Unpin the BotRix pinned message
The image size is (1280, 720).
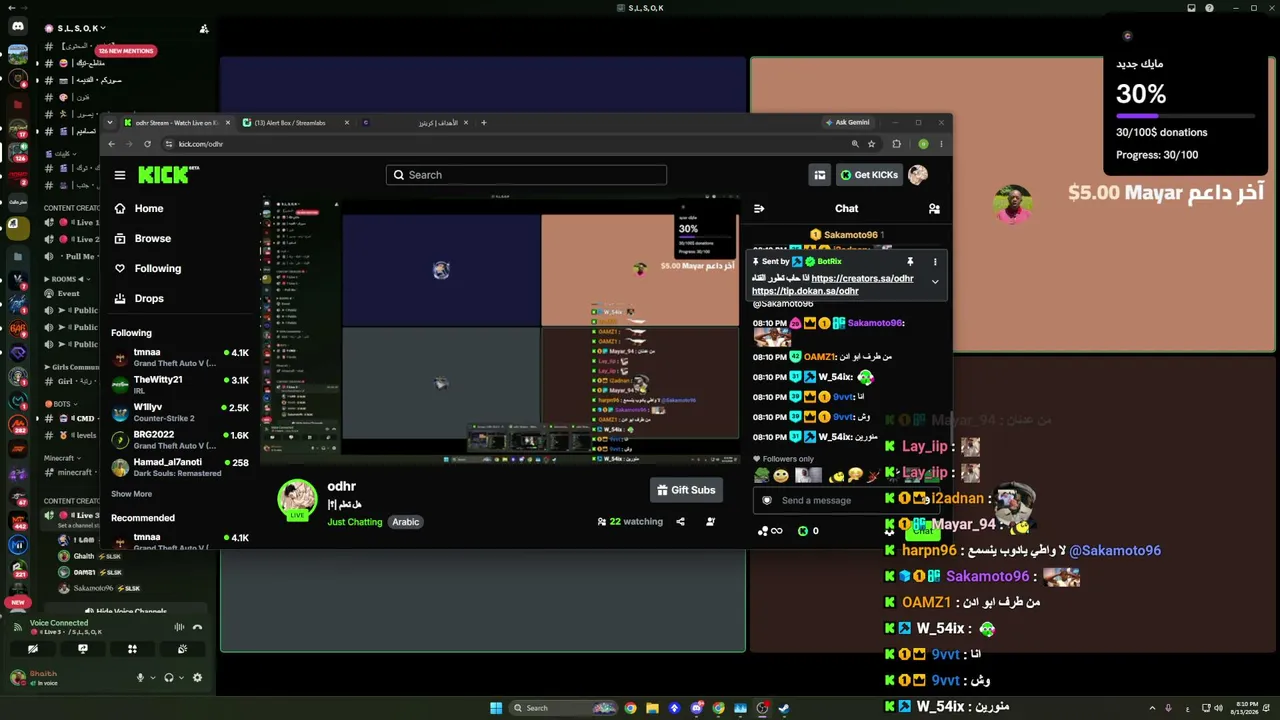coord(910,262)
